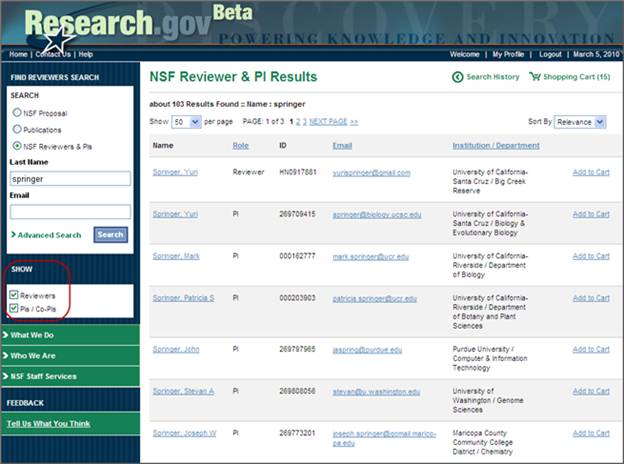Expand Advanced Search arrow link

pos(13,235)
